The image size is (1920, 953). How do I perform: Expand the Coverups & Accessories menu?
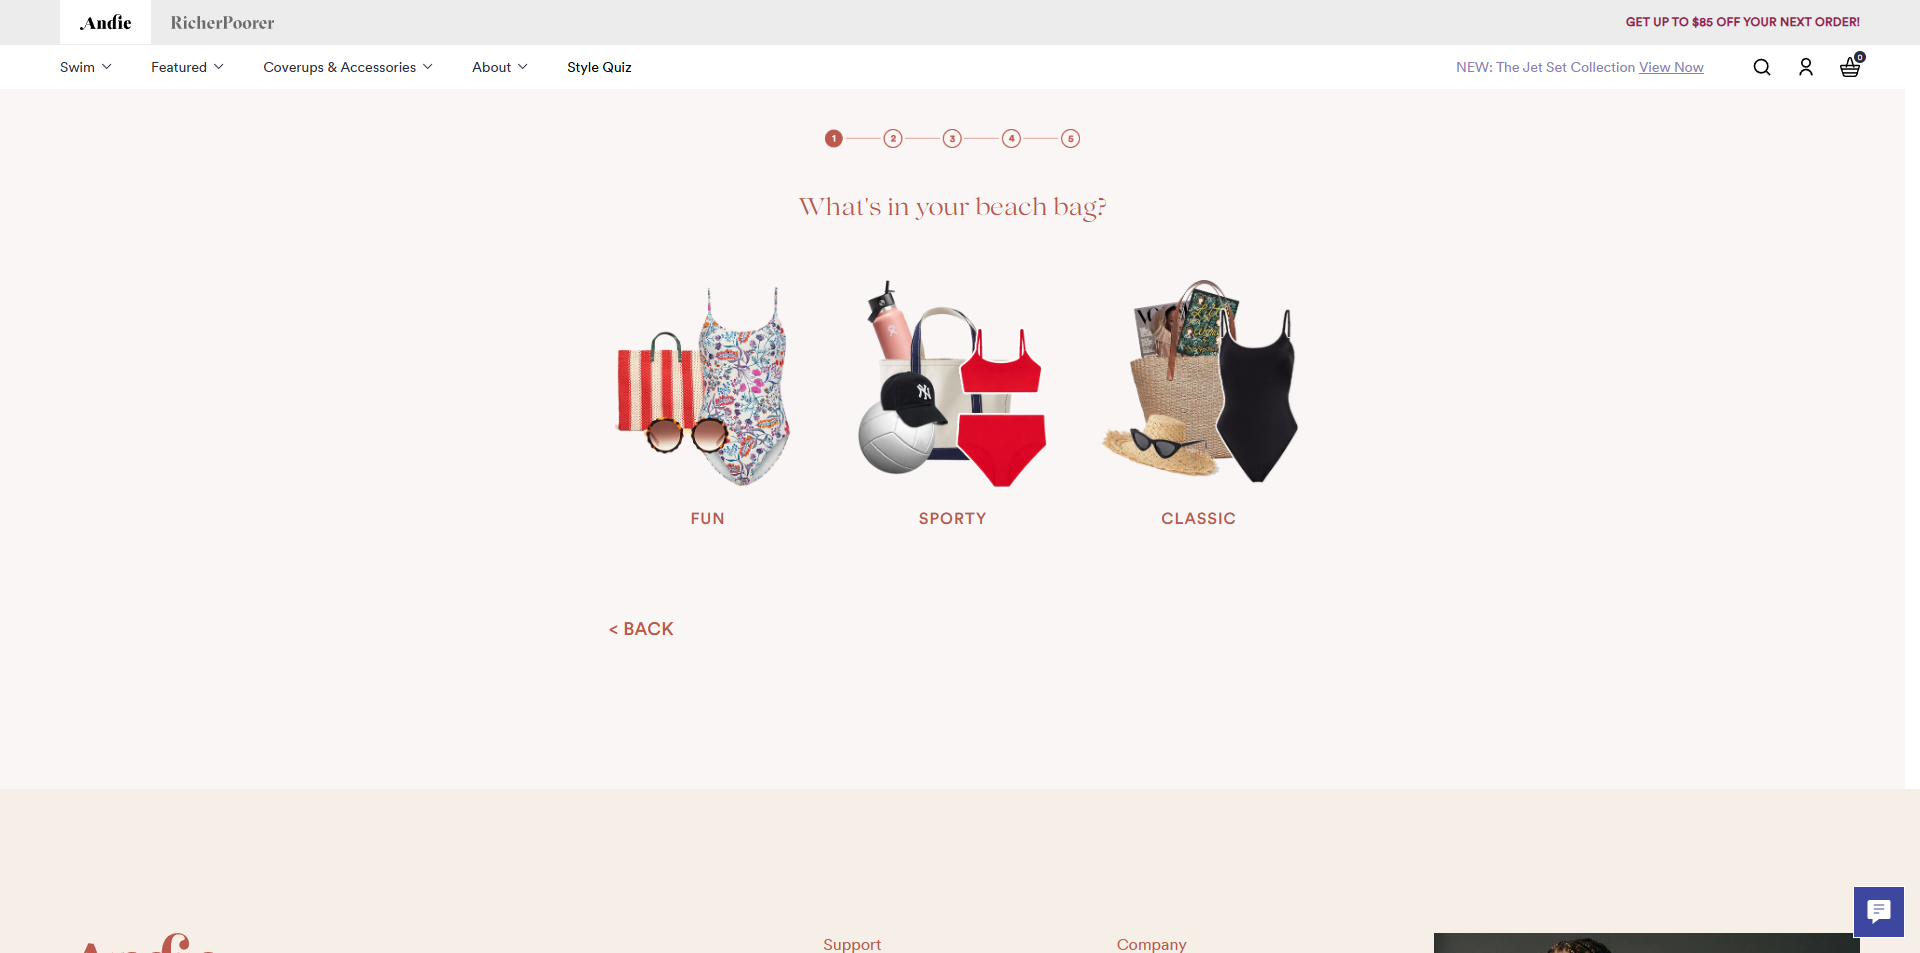(x=348, y=67)
